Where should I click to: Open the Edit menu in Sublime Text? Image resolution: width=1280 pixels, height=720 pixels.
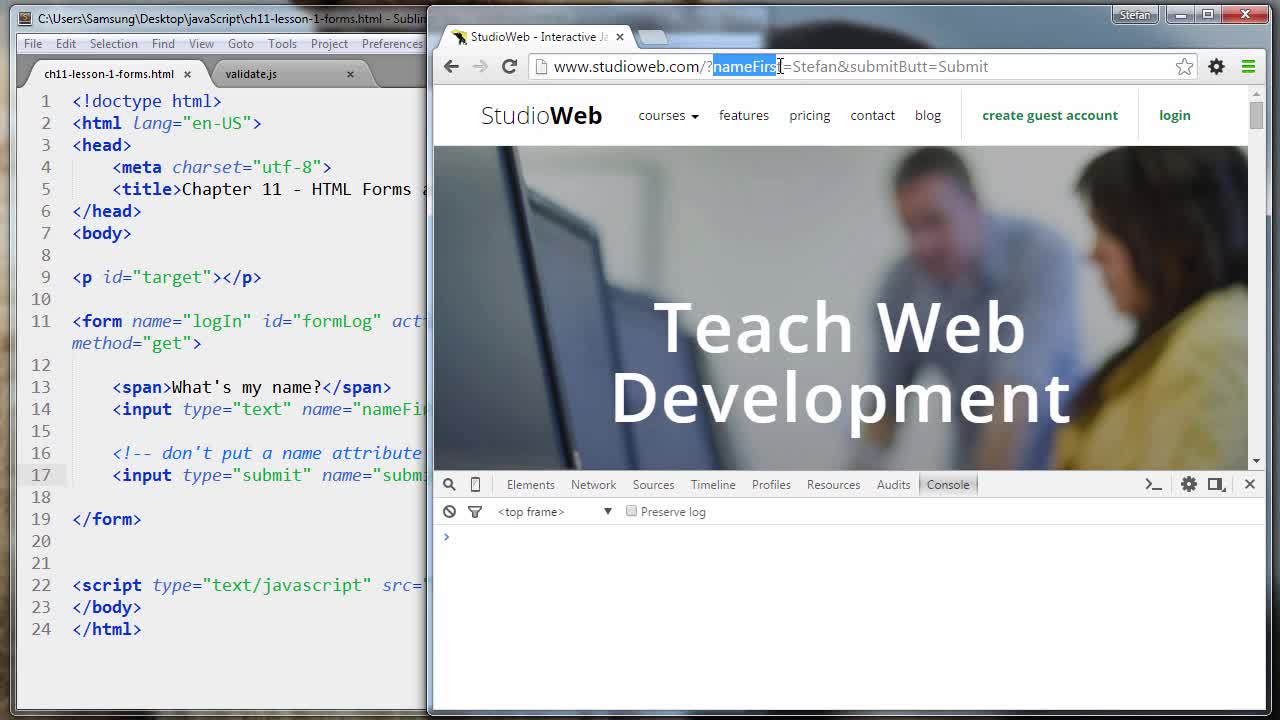point(66,44)
